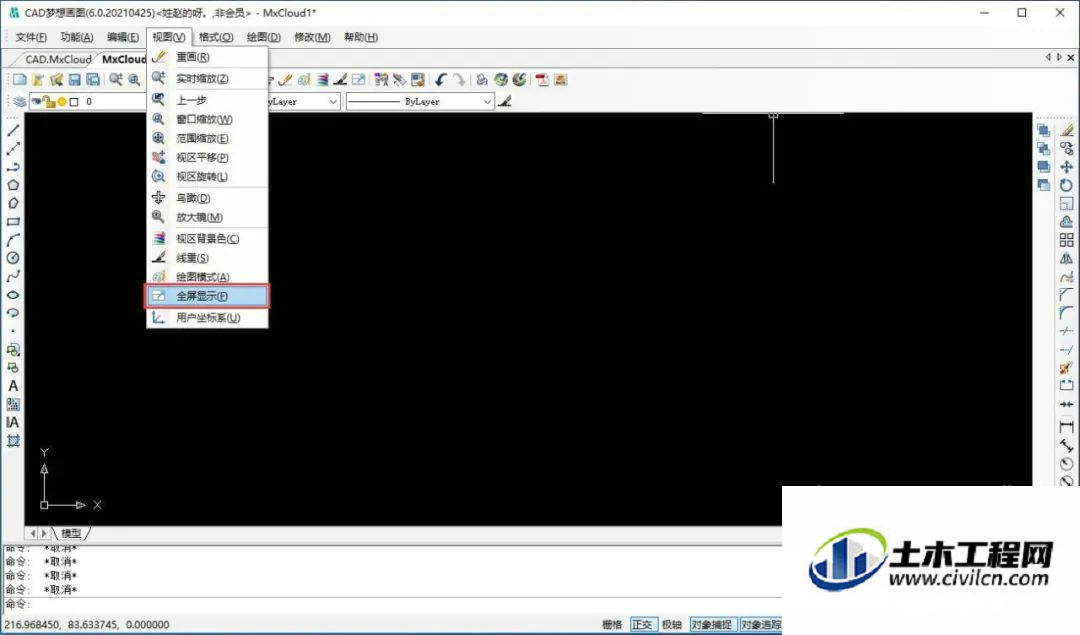The image size is (1080, 635).
Task: Toggle 极轴 polar mode in status bar
Action: click(672, 624)
